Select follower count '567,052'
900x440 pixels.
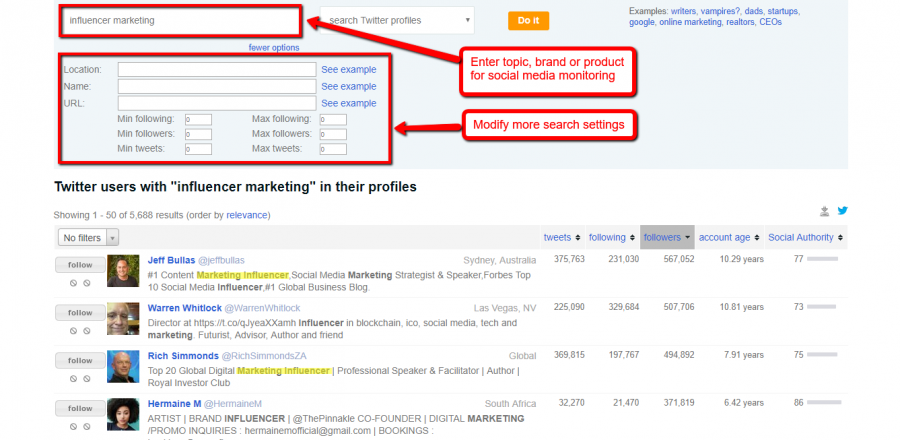pos(677,259)
